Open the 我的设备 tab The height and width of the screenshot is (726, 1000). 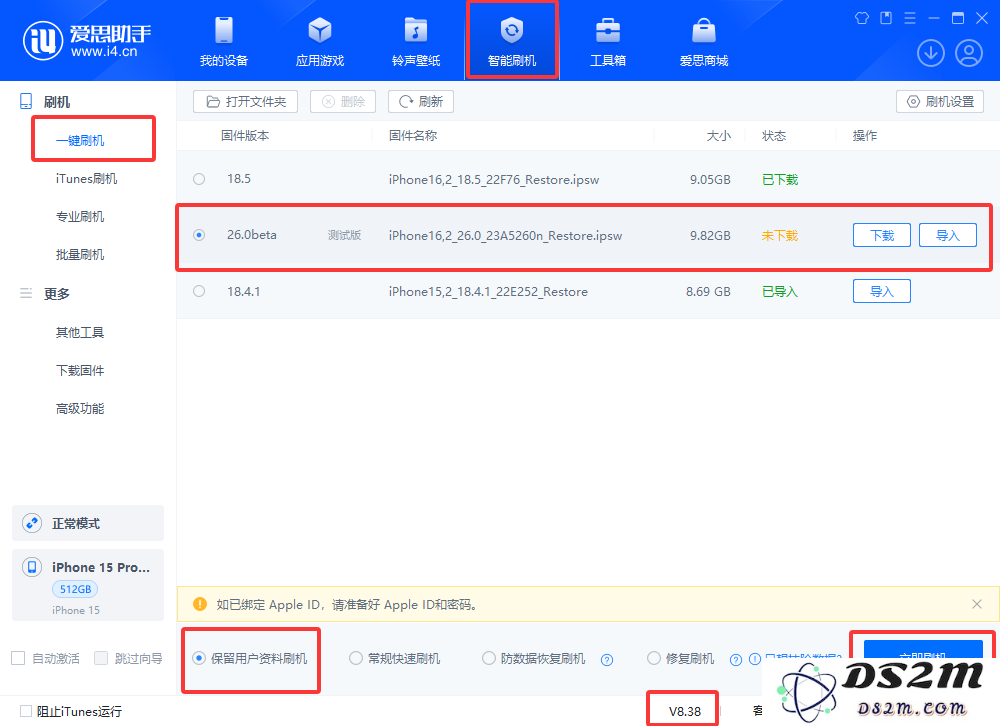[224, 41]
